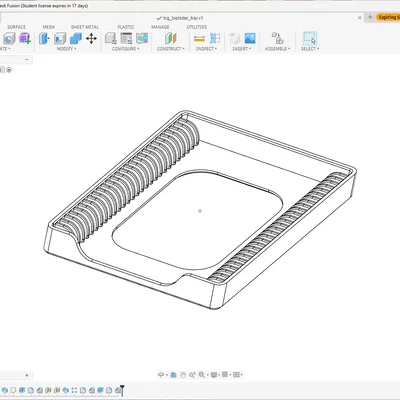Open the Grid and Snaps dropdown arrow
Image resolution: width=400 pixels, height=400 pixels.
pyautogui.click(x=230, y=375)
